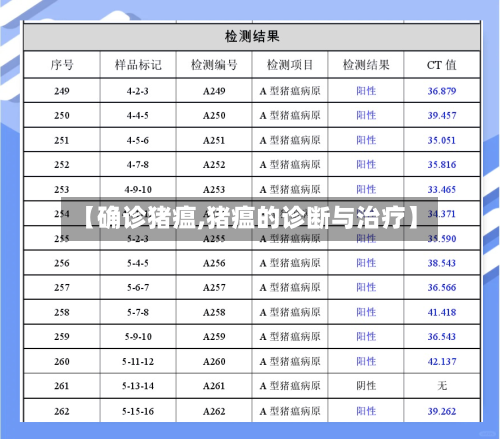
Task: Click sample mark 5-6-7
Action: click(x=138, y=287)
